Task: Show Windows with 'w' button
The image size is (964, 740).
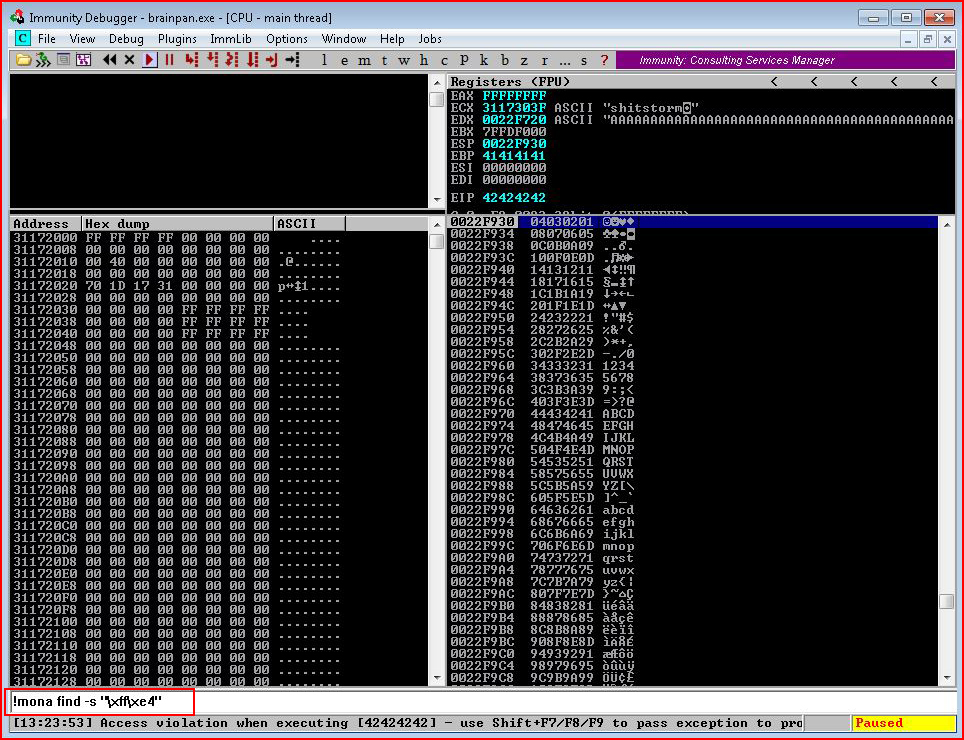Action: pyautogui.click(x=404, y=60)
